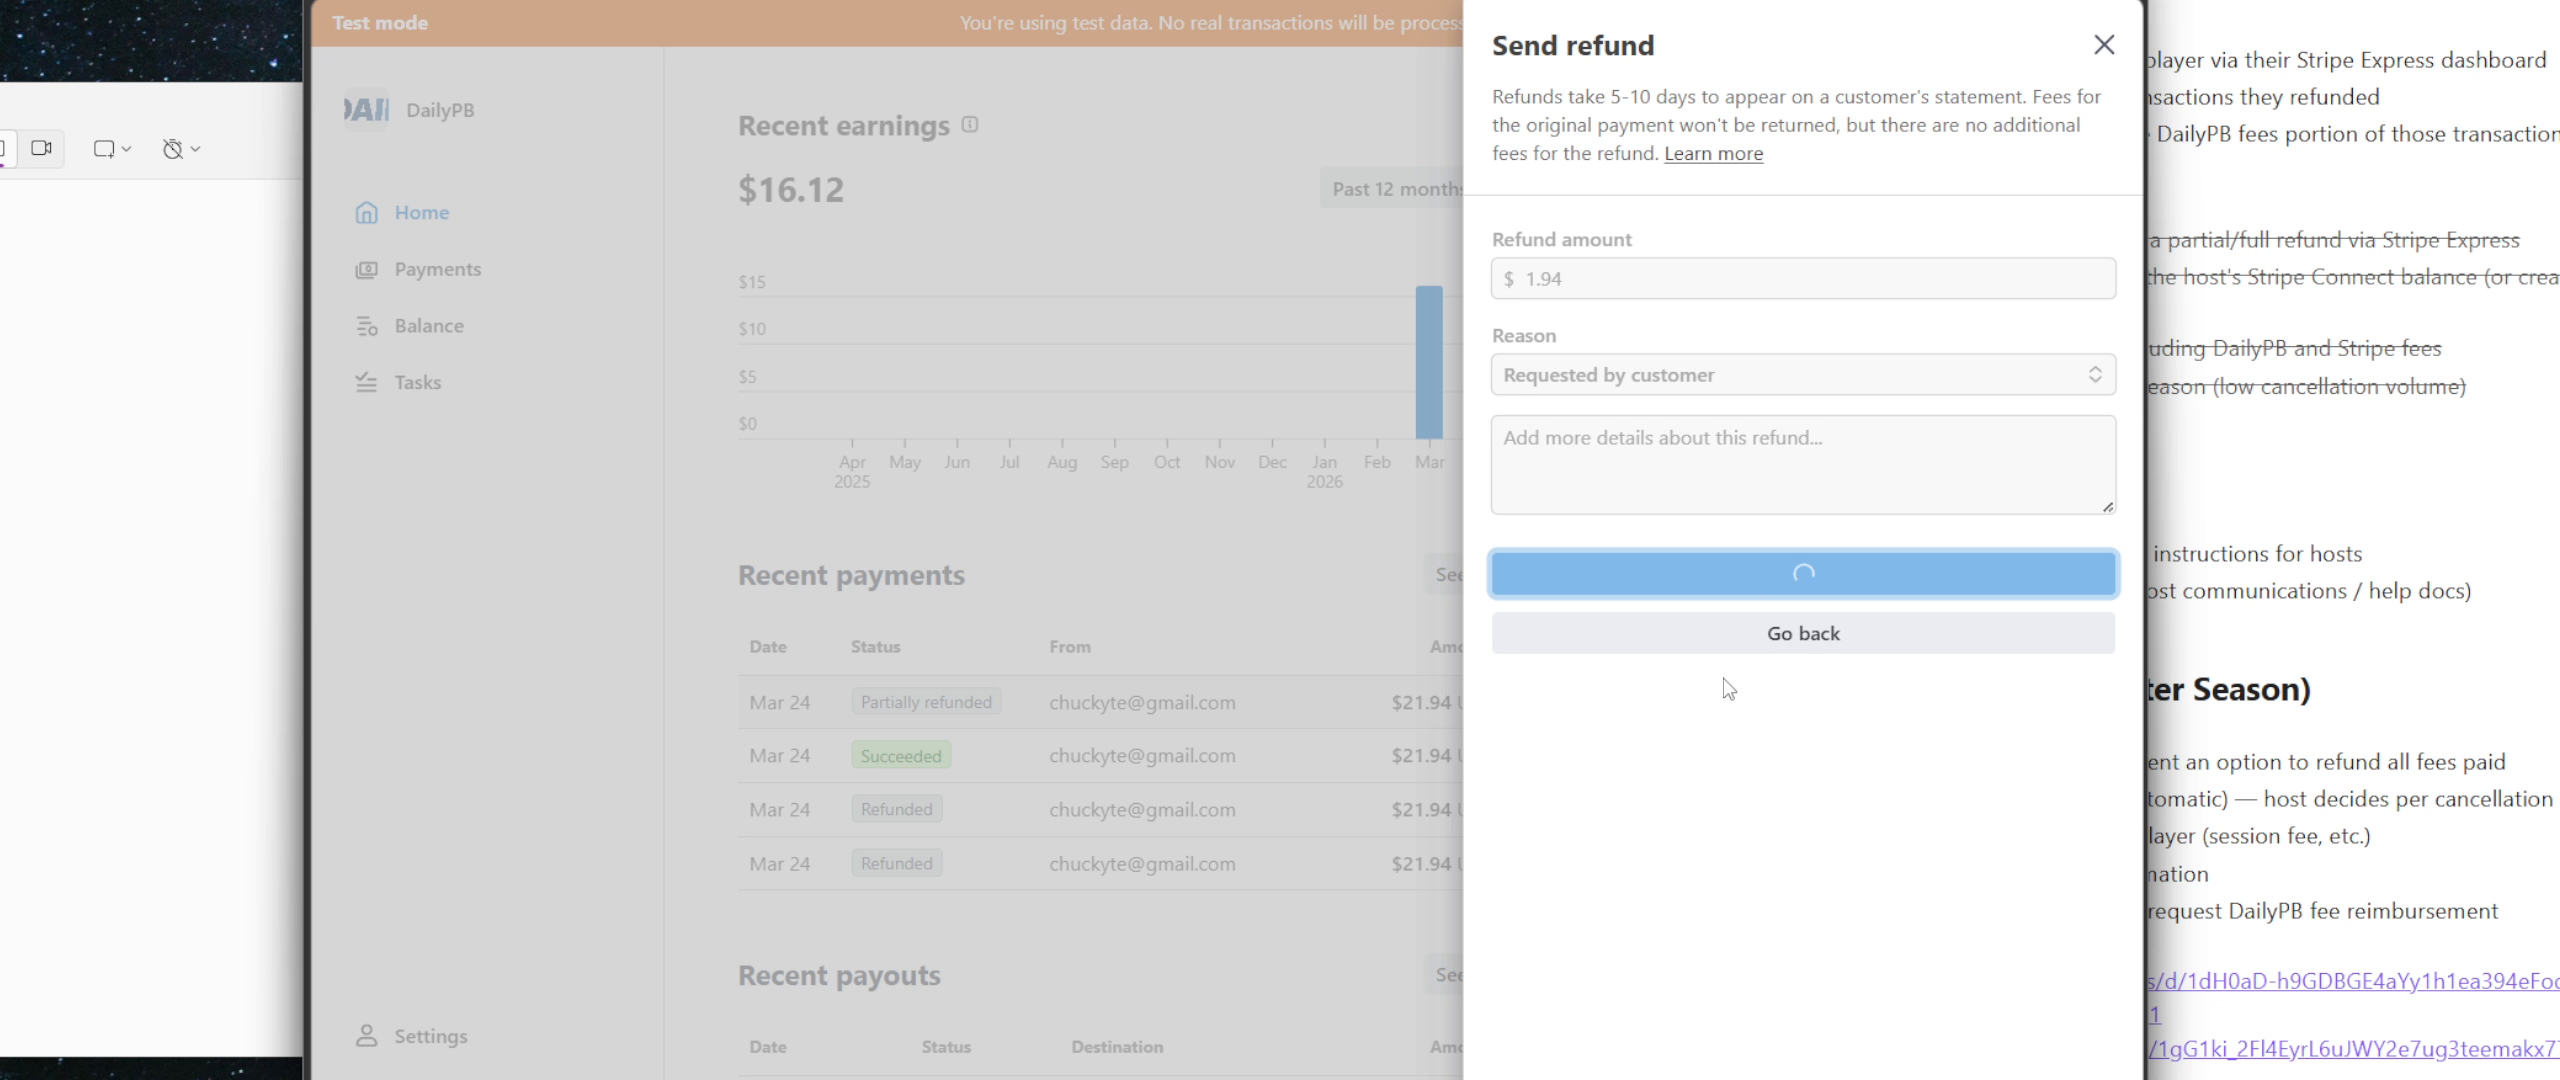2560x1080 pixels.
Task: Click the Destination header in Recent payouts
Action: click(1117, 1047)
